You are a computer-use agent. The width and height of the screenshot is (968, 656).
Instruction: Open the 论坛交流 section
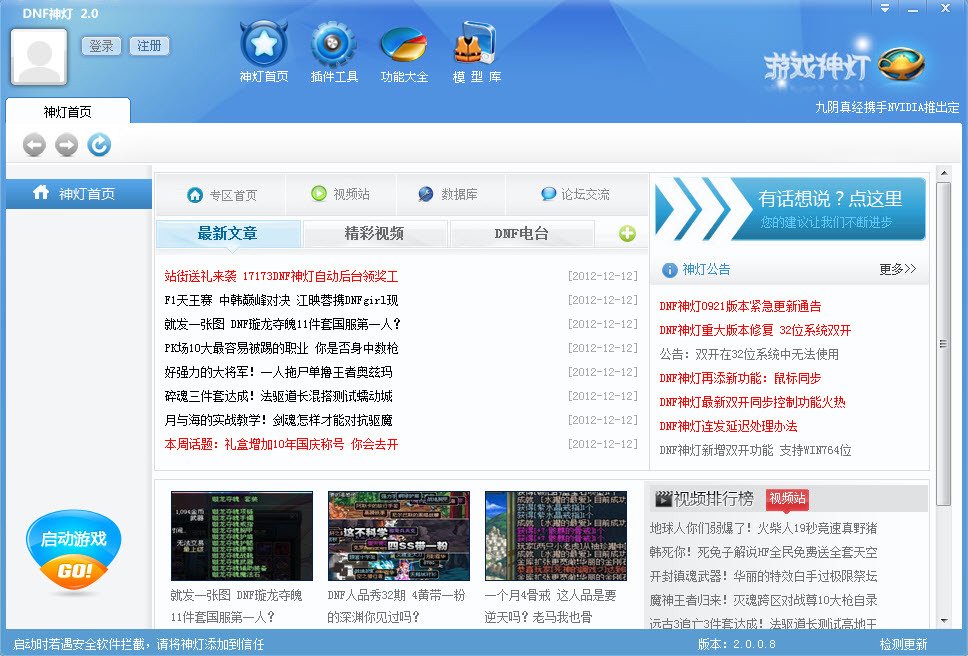click(x=575, y=194)
